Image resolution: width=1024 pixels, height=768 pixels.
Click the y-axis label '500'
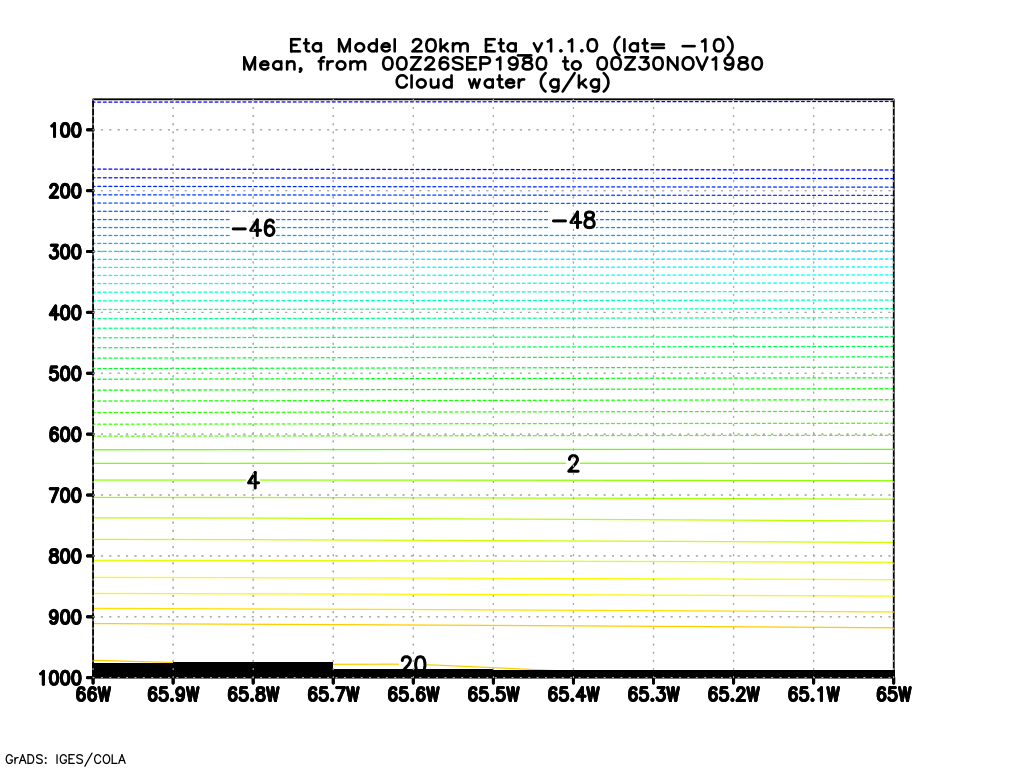point(66,374)
